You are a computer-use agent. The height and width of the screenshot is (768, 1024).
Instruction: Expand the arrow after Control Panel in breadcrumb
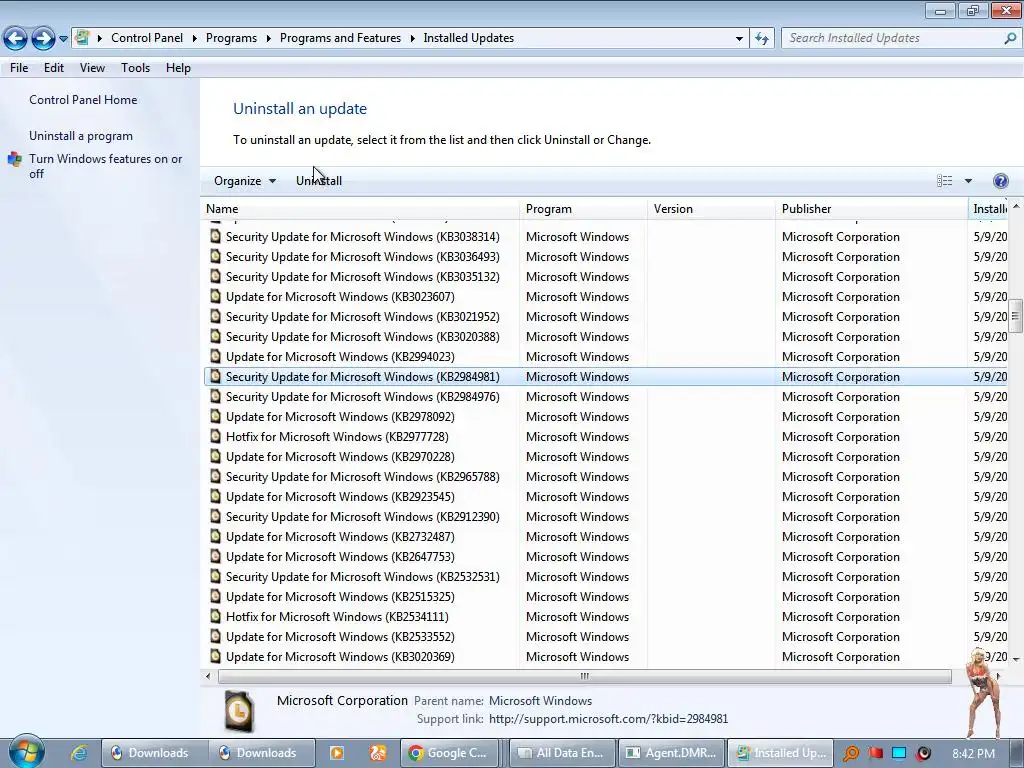point(195,39)
